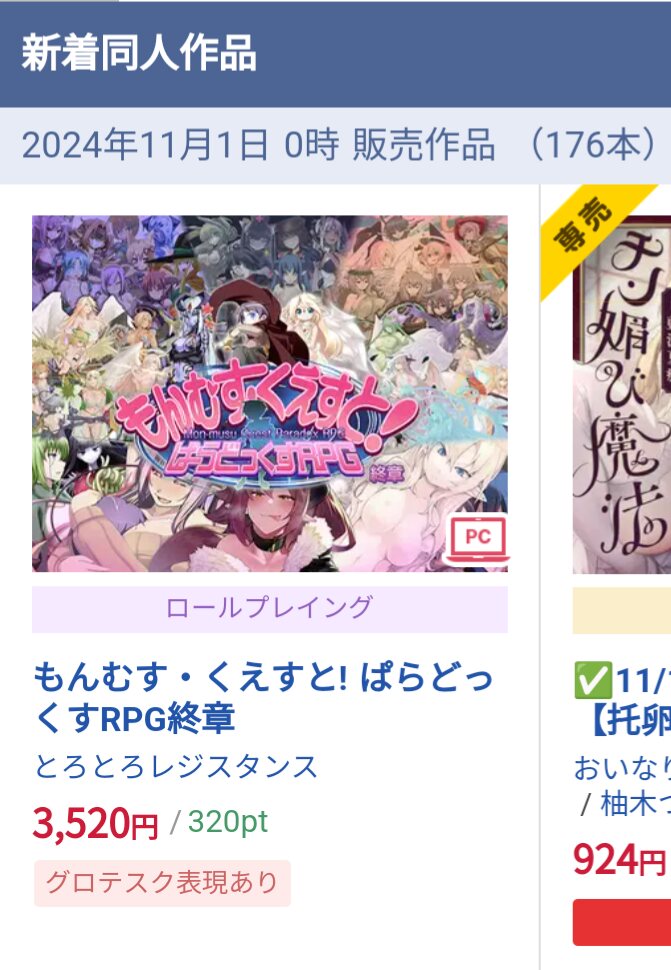
Task: Open the おいなり circle name link
Action: click(622, 768)
